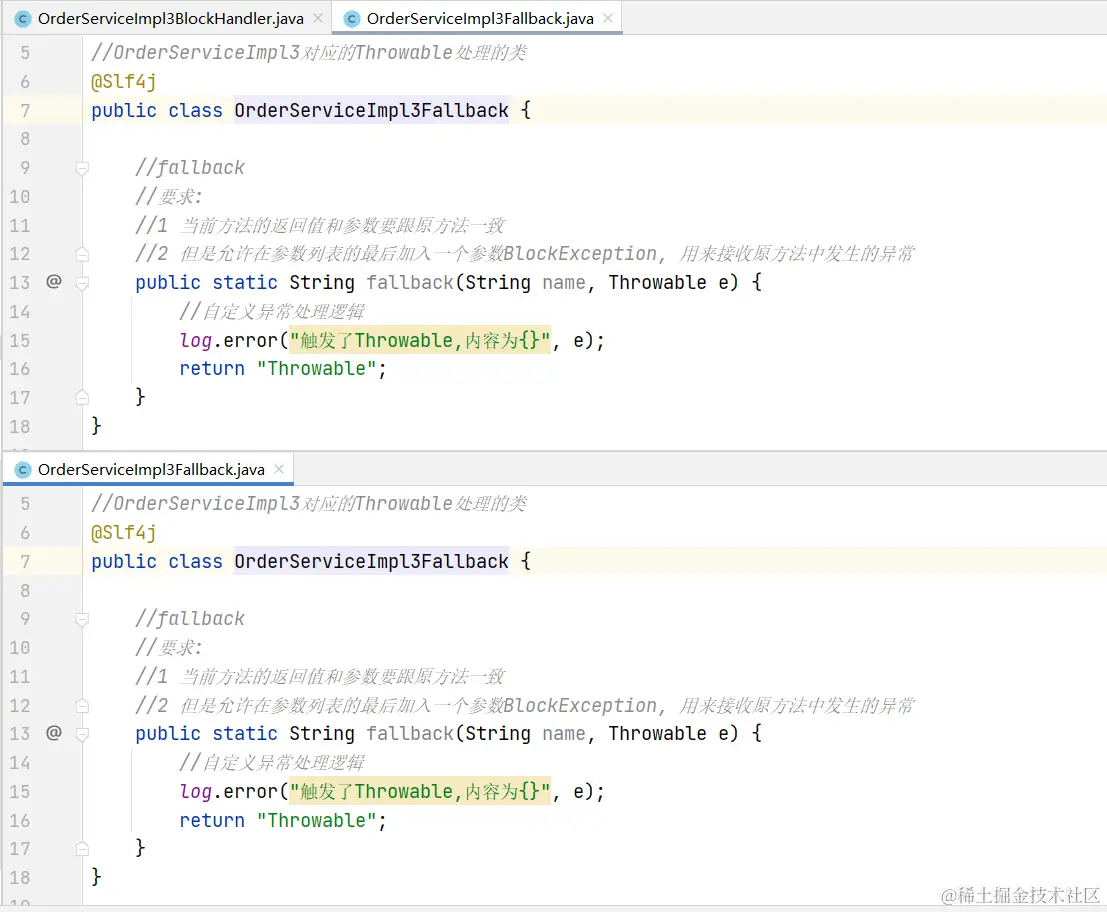Click the //fallback comment in the lower editor
This screenshot has height=912, width=1107.
pos(190,618)
